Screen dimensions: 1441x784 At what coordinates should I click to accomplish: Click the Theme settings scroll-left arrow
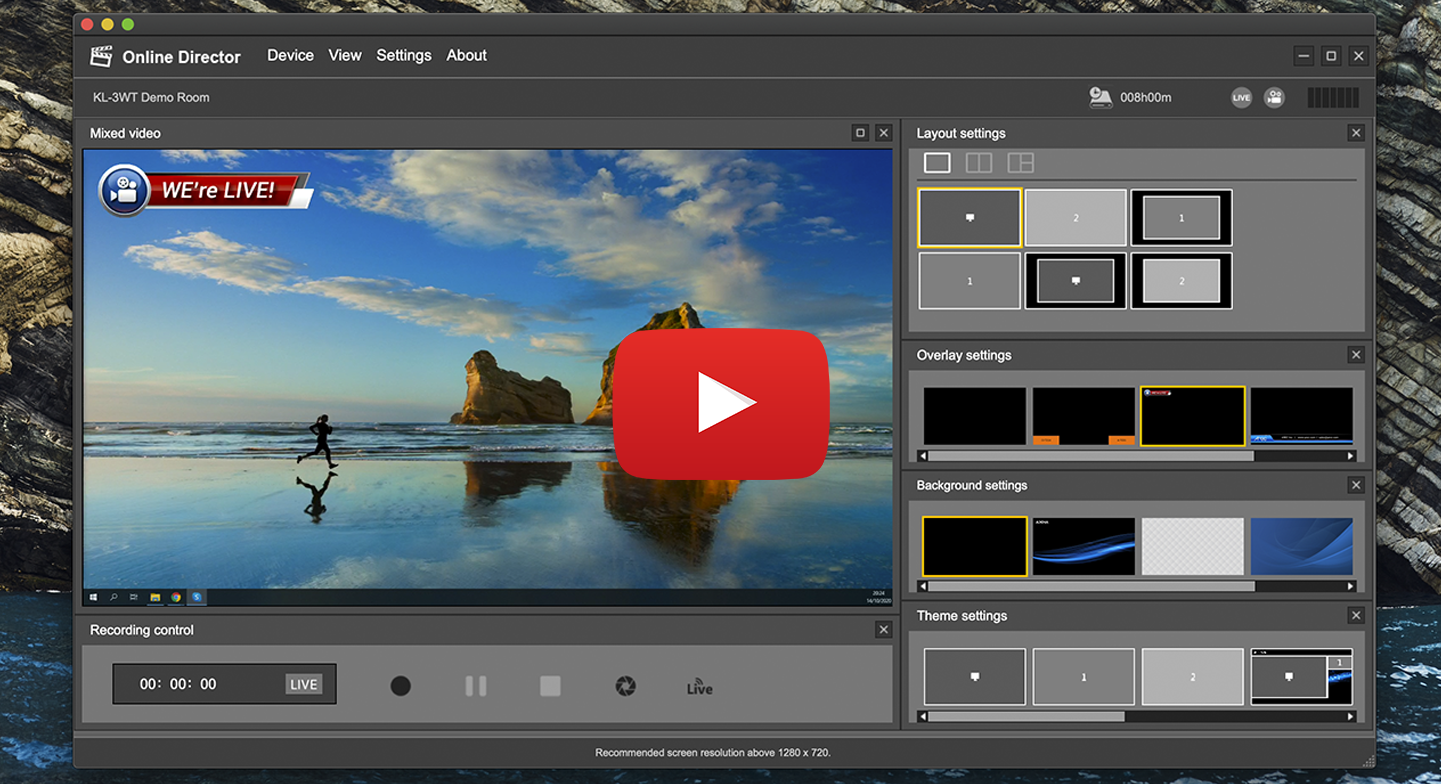click(922, 716)
